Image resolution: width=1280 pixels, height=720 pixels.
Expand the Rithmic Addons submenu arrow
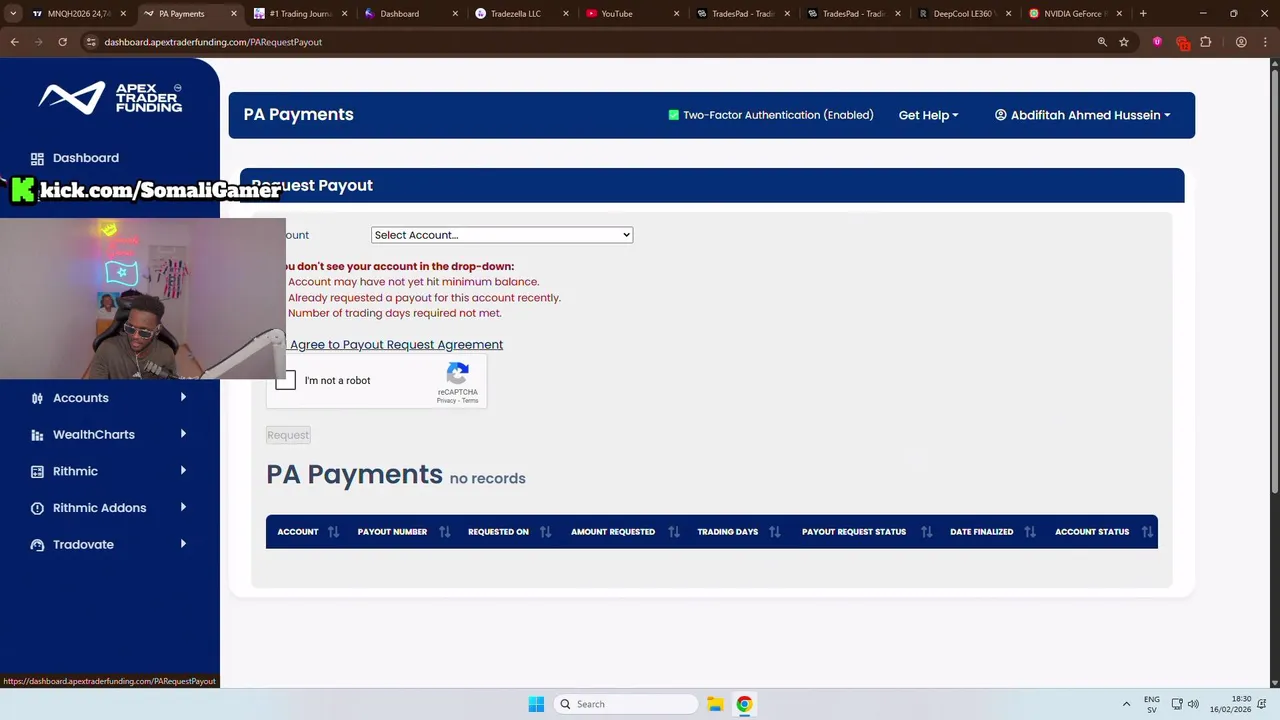click(183, 507)
